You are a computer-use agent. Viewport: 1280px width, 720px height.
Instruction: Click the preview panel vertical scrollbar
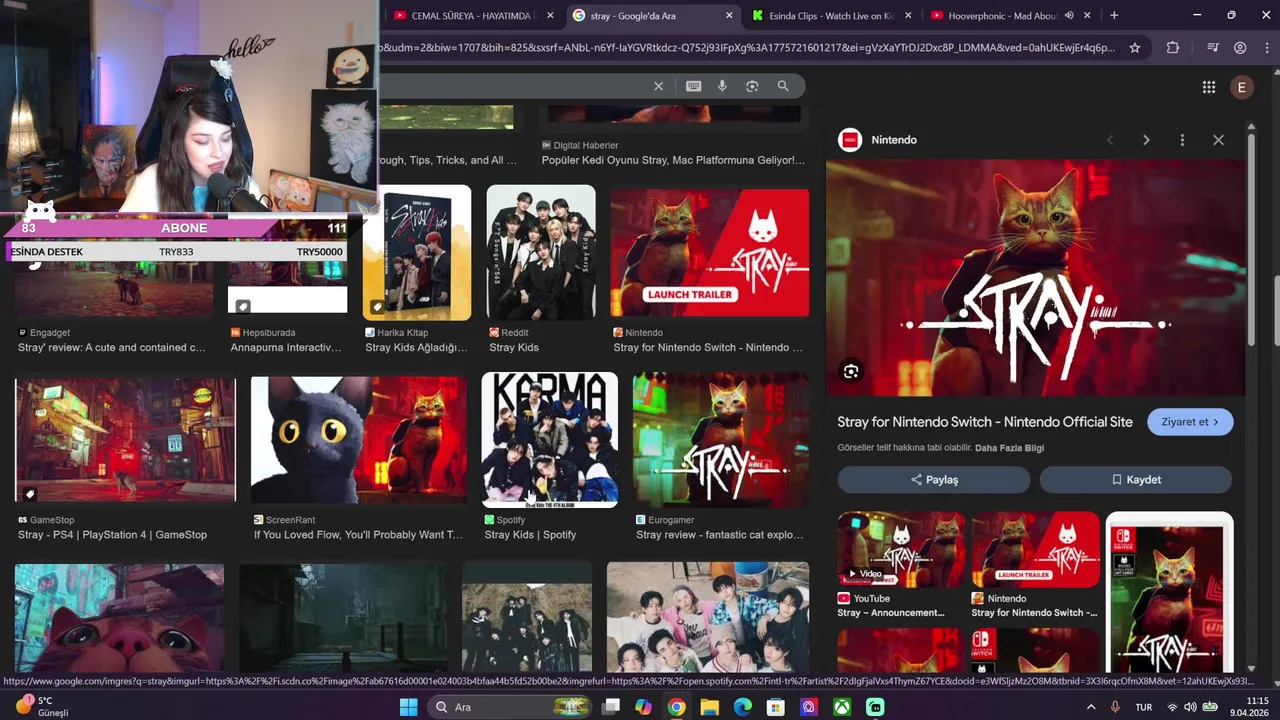(x=1251, y=240)
